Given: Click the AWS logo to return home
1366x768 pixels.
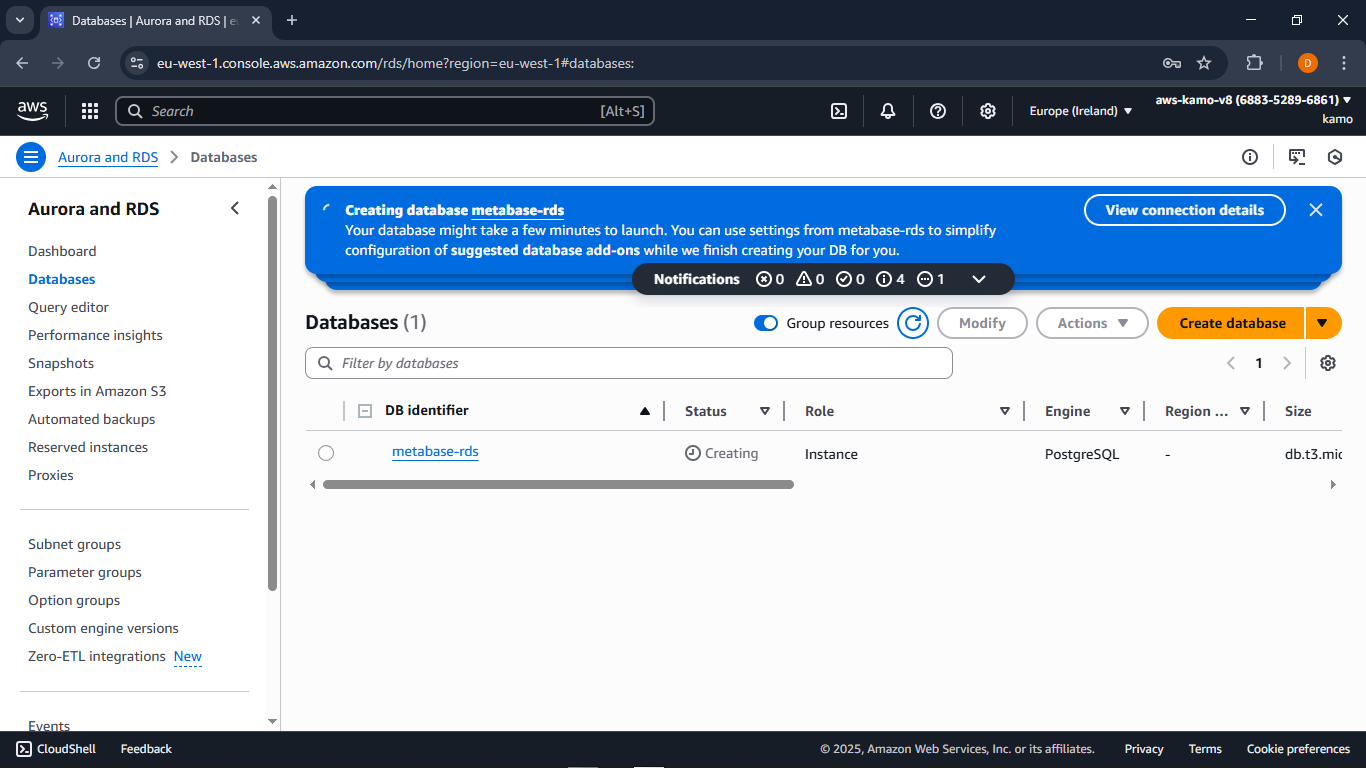Looking at the screenshot, I should (x=32, y=111).
